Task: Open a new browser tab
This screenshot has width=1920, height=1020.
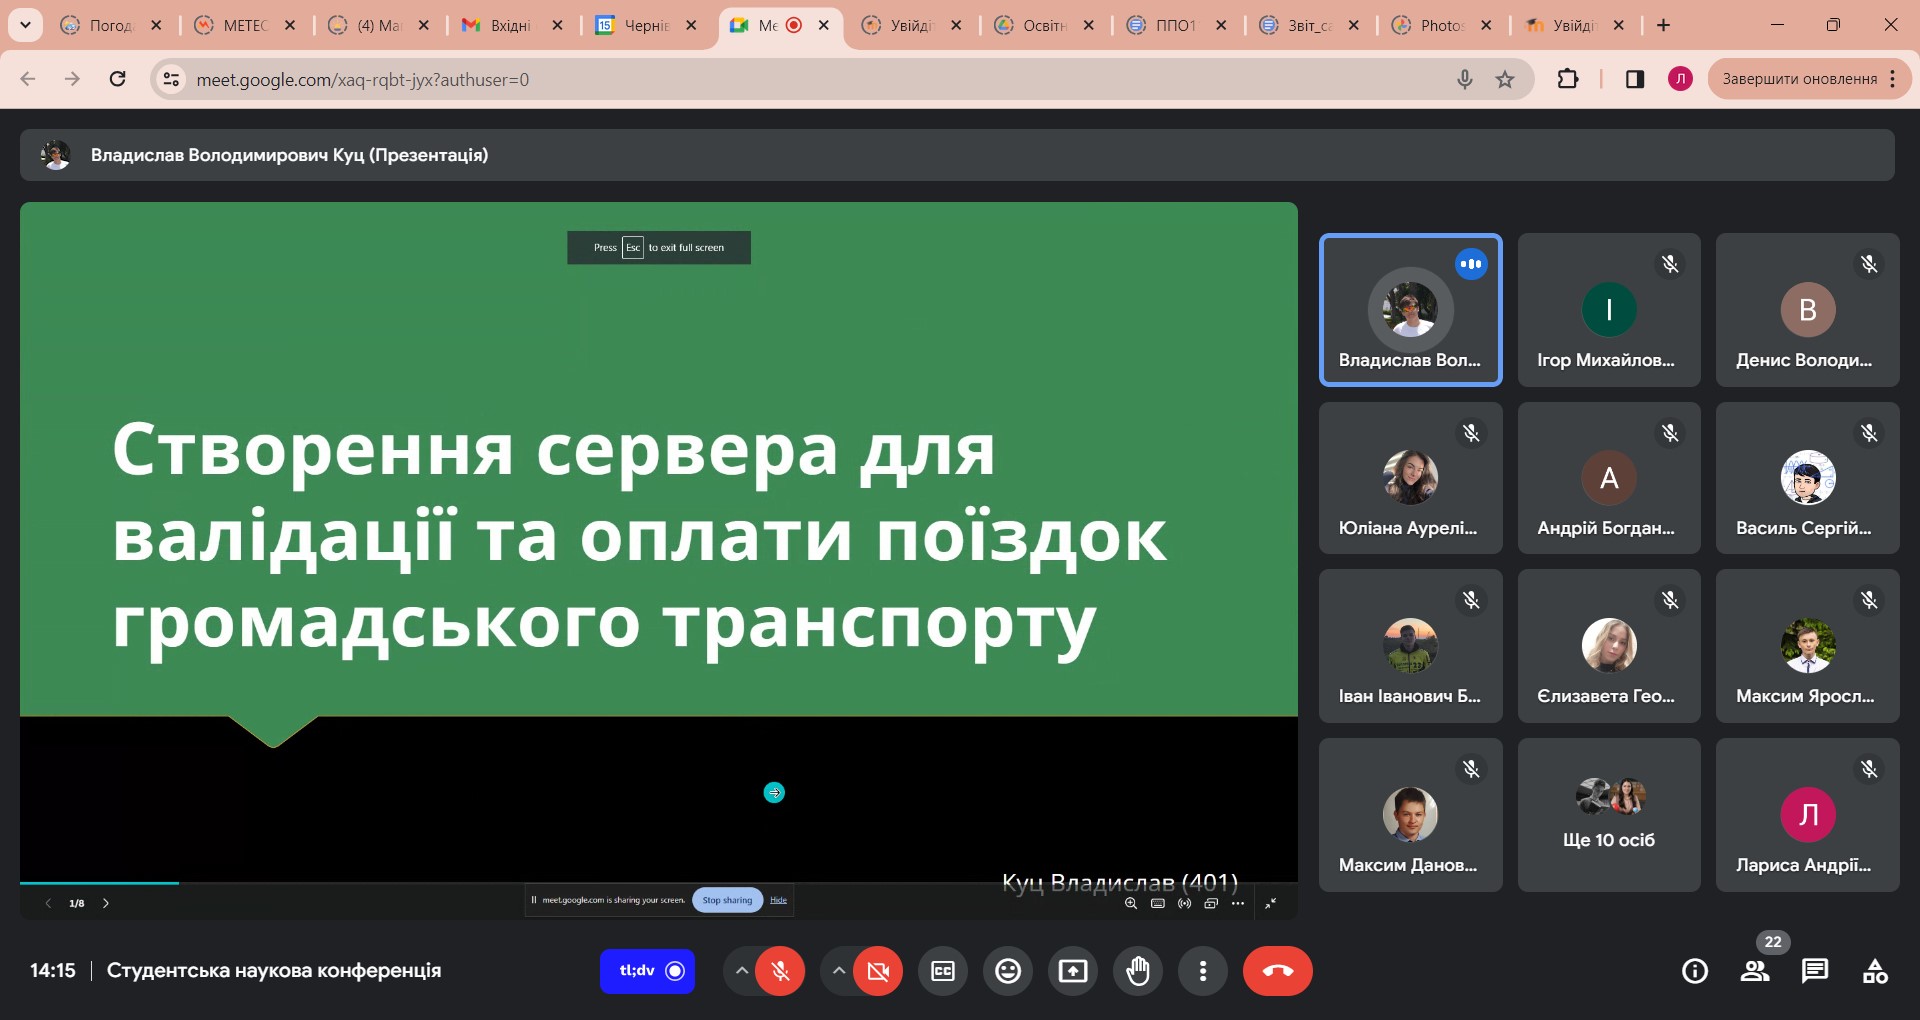Action: tap(1663, 25)
